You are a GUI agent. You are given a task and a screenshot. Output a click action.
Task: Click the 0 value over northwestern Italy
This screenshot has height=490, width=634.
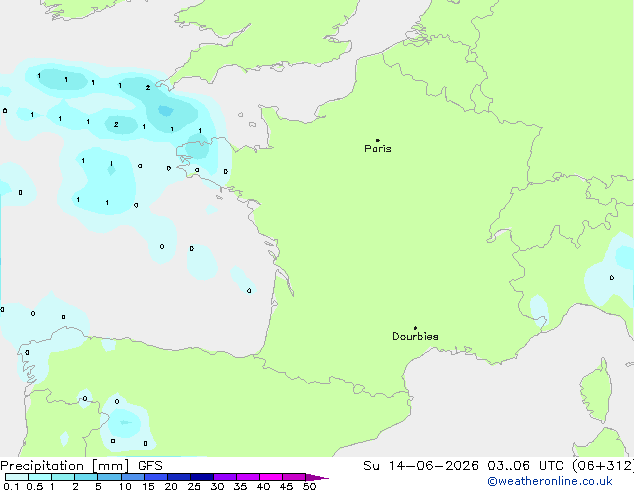(x=612, y=278)
